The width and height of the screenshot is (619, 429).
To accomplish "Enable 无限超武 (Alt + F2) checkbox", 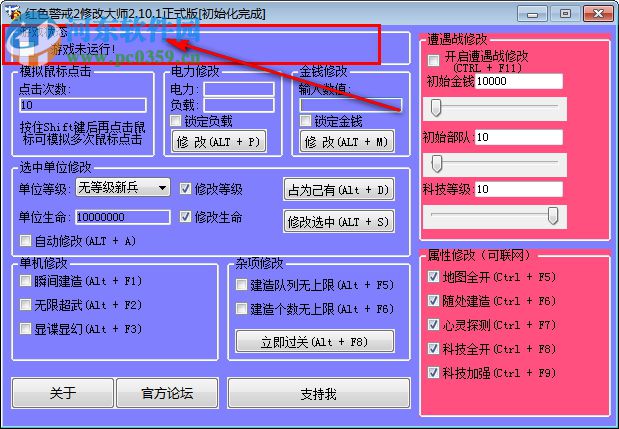I will [26, 304].
